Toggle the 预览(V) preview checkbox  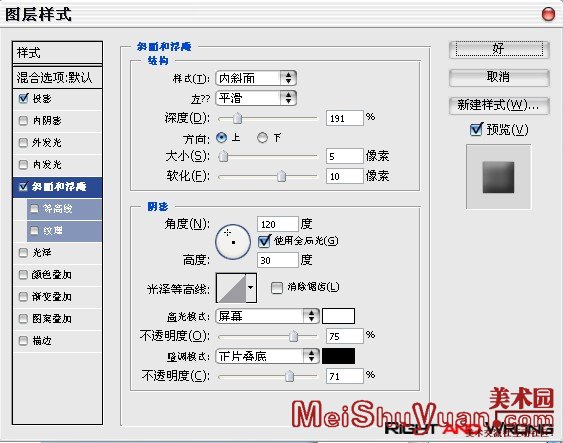[476, 130]
